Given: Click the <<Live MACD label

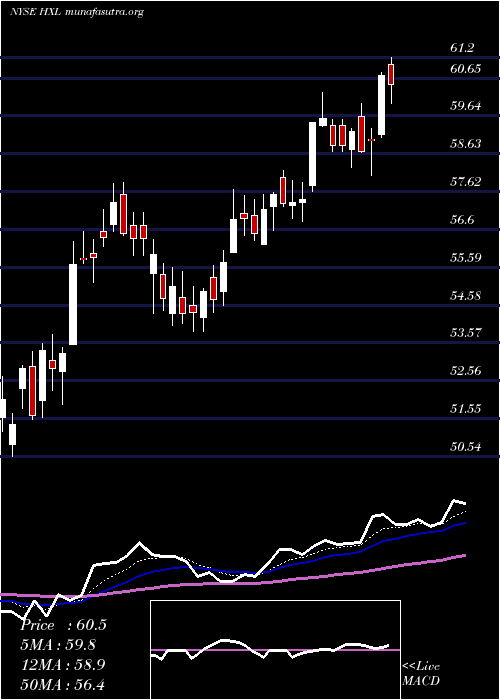Looking at the screenshot, I should pyautogui.click(x=421, y=674).
